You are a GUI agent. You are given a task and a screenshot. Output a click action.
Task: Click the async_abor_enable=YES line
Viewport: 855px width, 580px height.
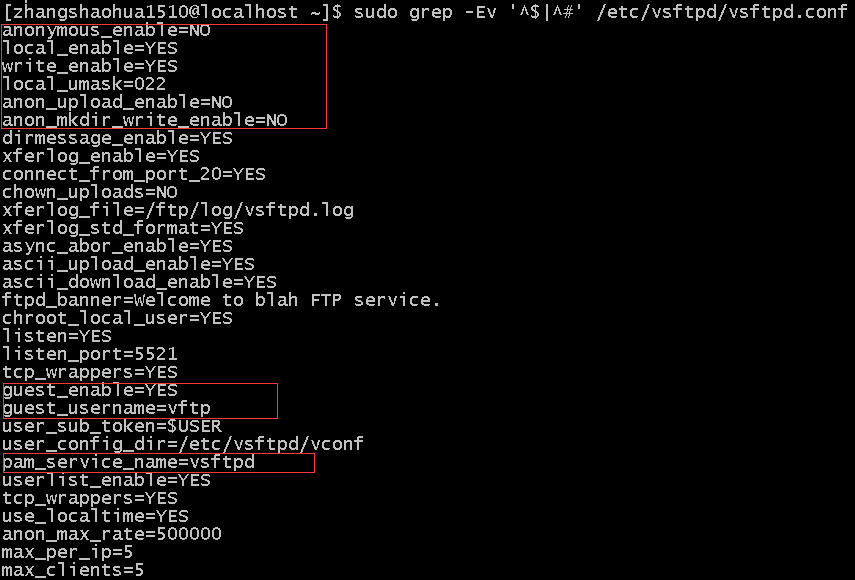[x=117, y=246]
